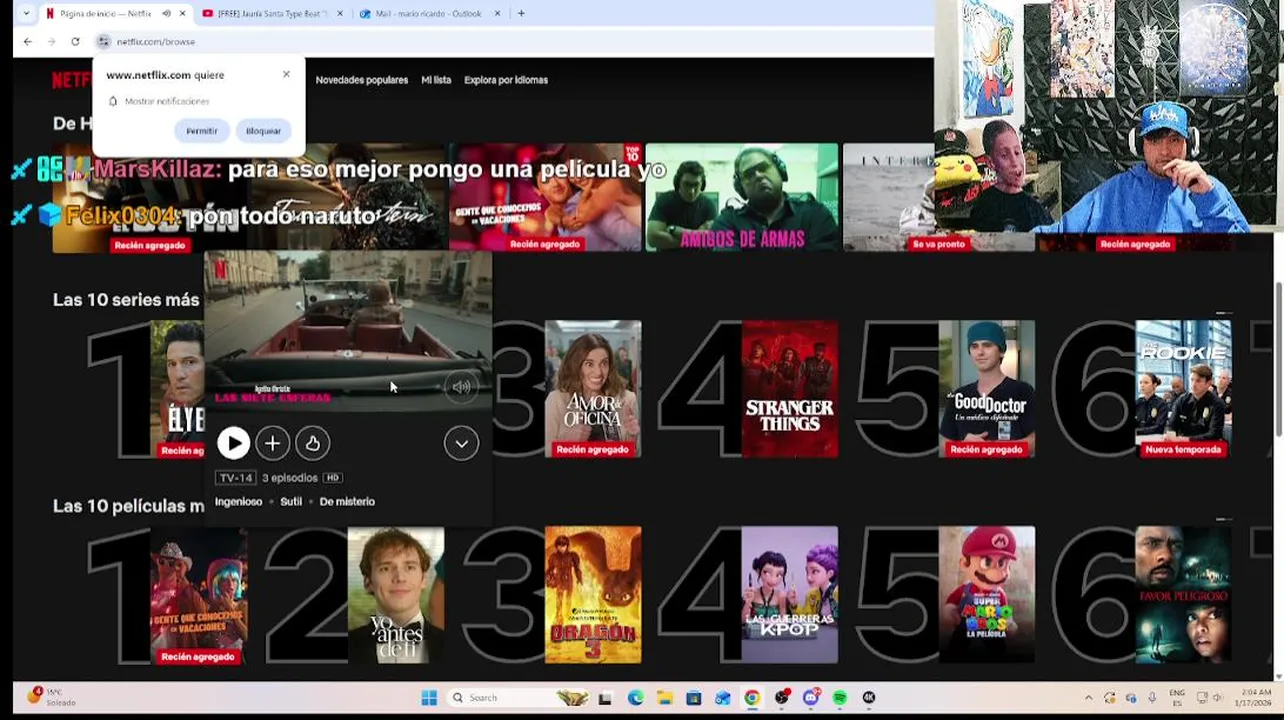This screenshot has width=1284, height=720.
Task: Open Explora por idiomas menu item
Action: pyautogui.click(x=506, y=80)
